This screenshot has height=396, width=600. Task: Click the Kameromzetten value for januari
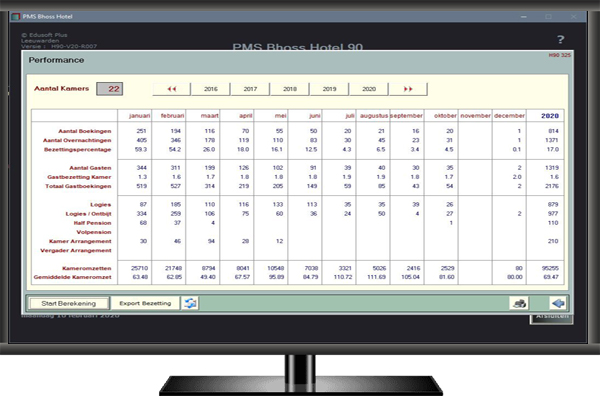click(139, 268)
